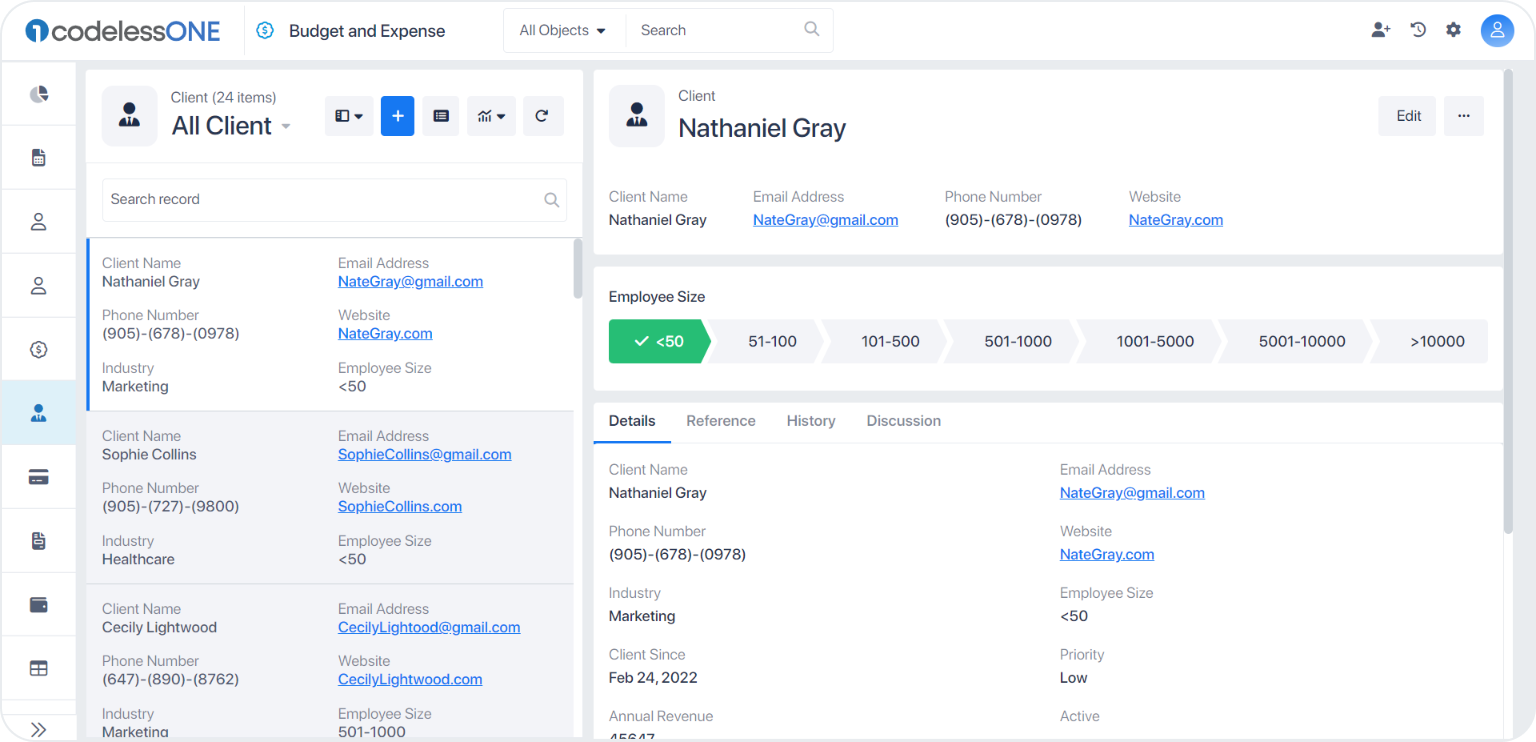Open the All Objects dropdown
Viewport: 1536px width, 742px height.
coord(563,31)
